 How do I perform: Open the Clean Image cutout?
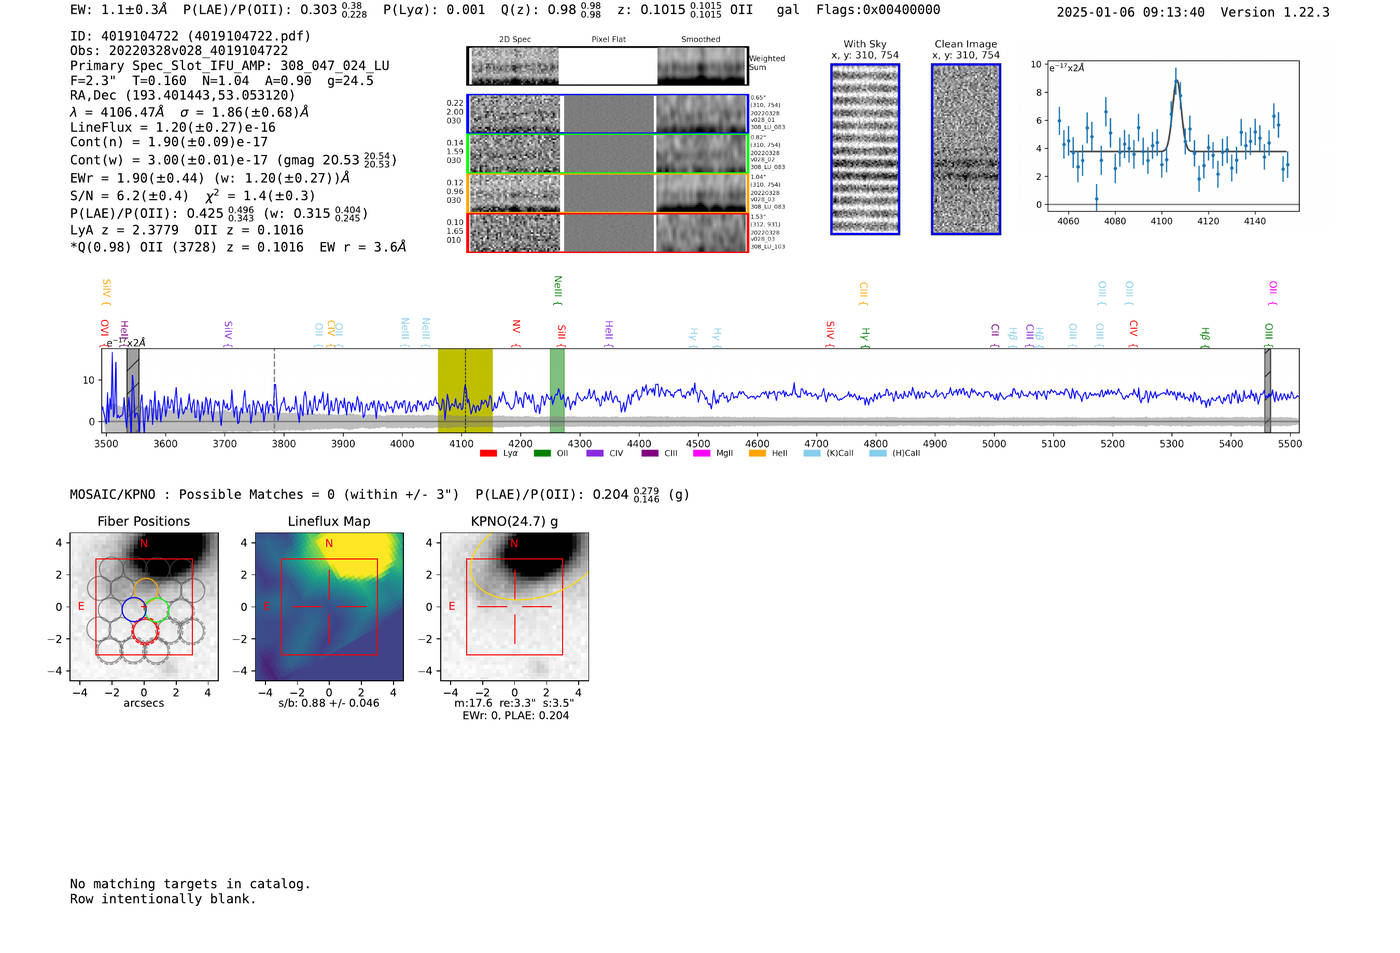point(966,149)
